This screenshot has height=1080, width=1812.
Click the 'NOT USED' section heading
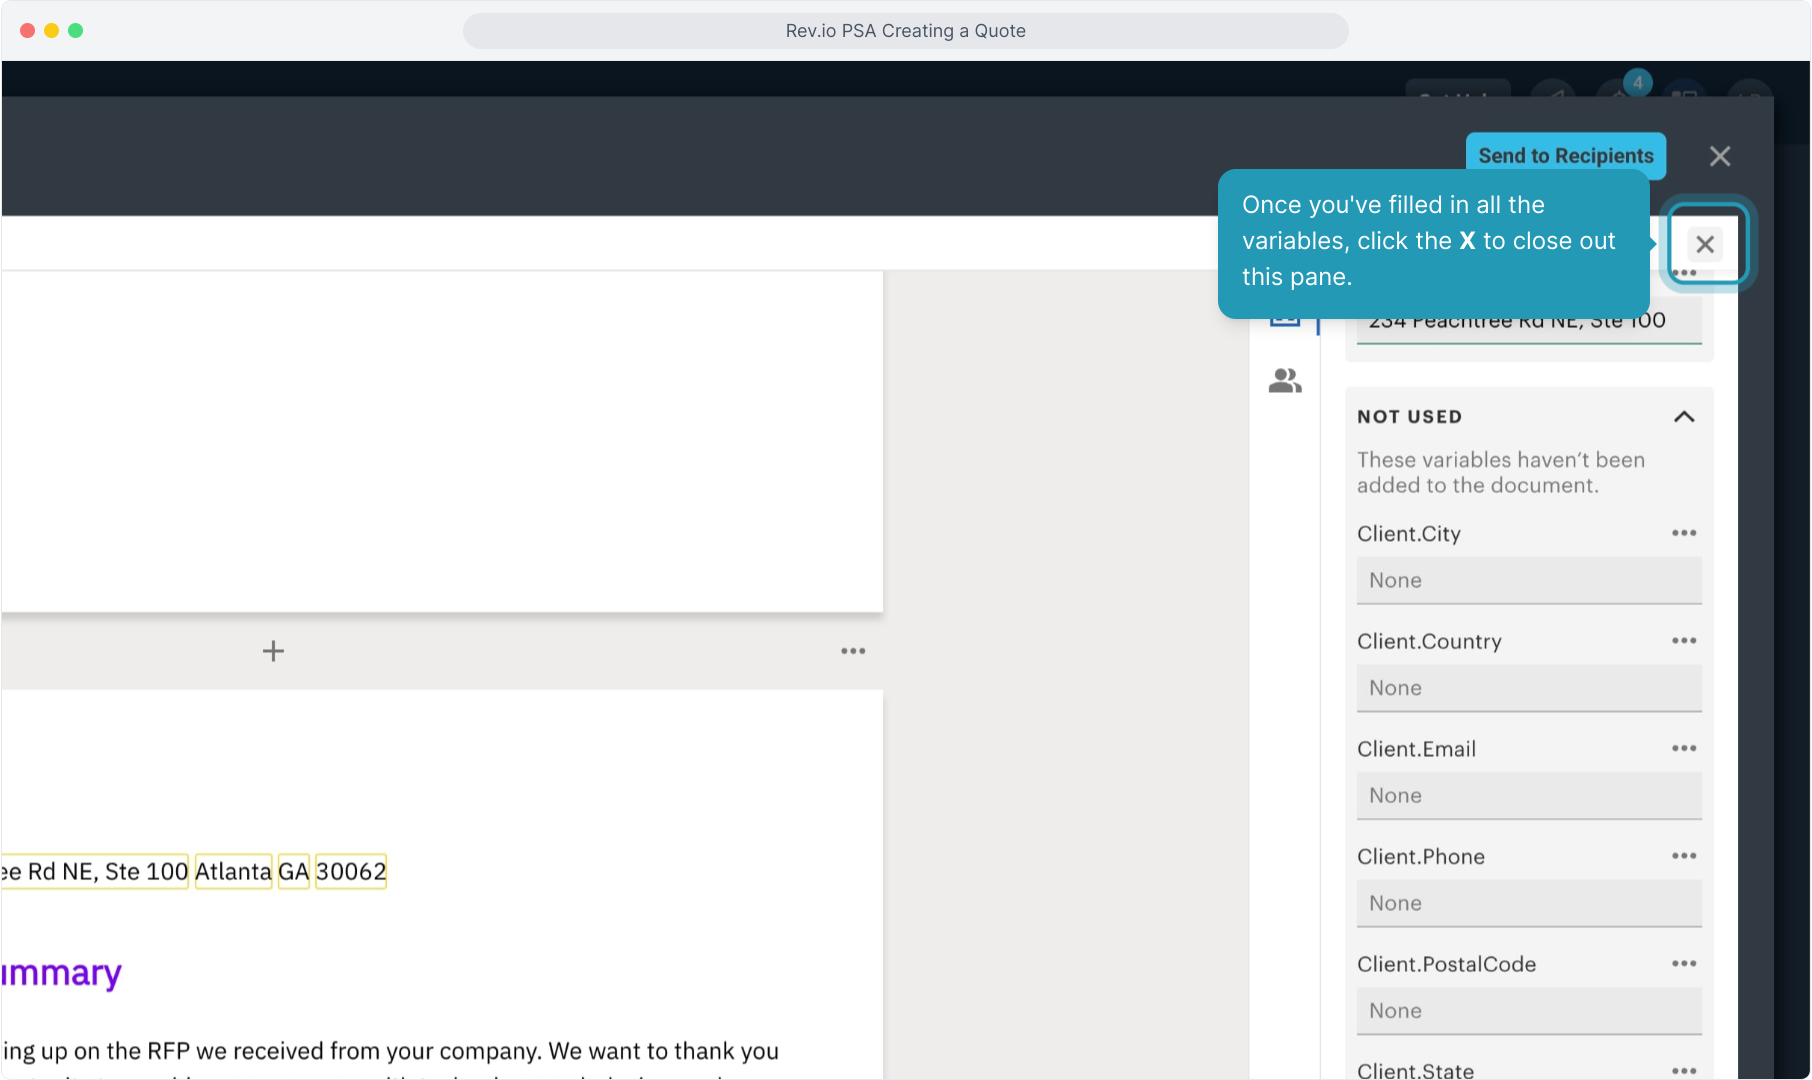[1409, 417]
